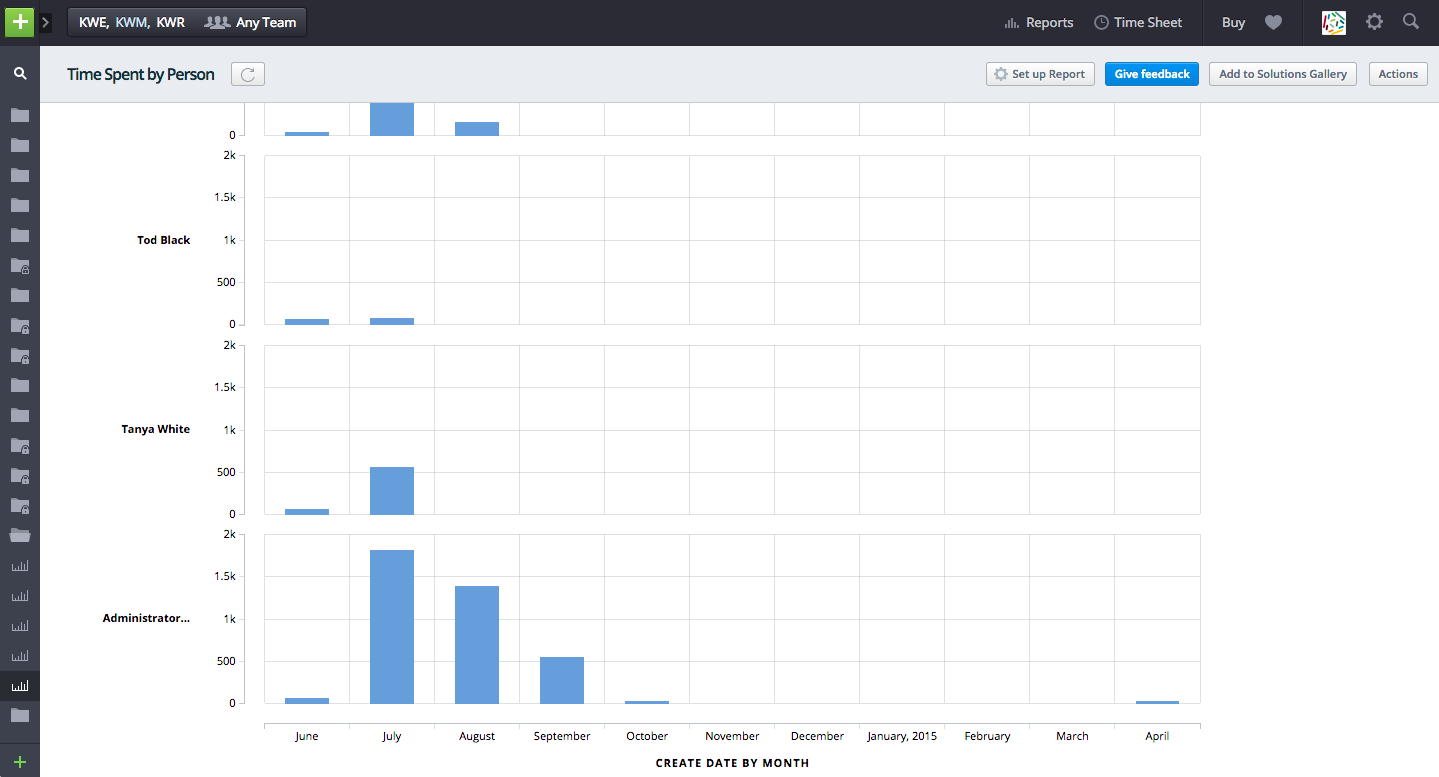Open the Actions menu
The height and width of the screenshot is (777, 1439).
tap(1397, 73)
